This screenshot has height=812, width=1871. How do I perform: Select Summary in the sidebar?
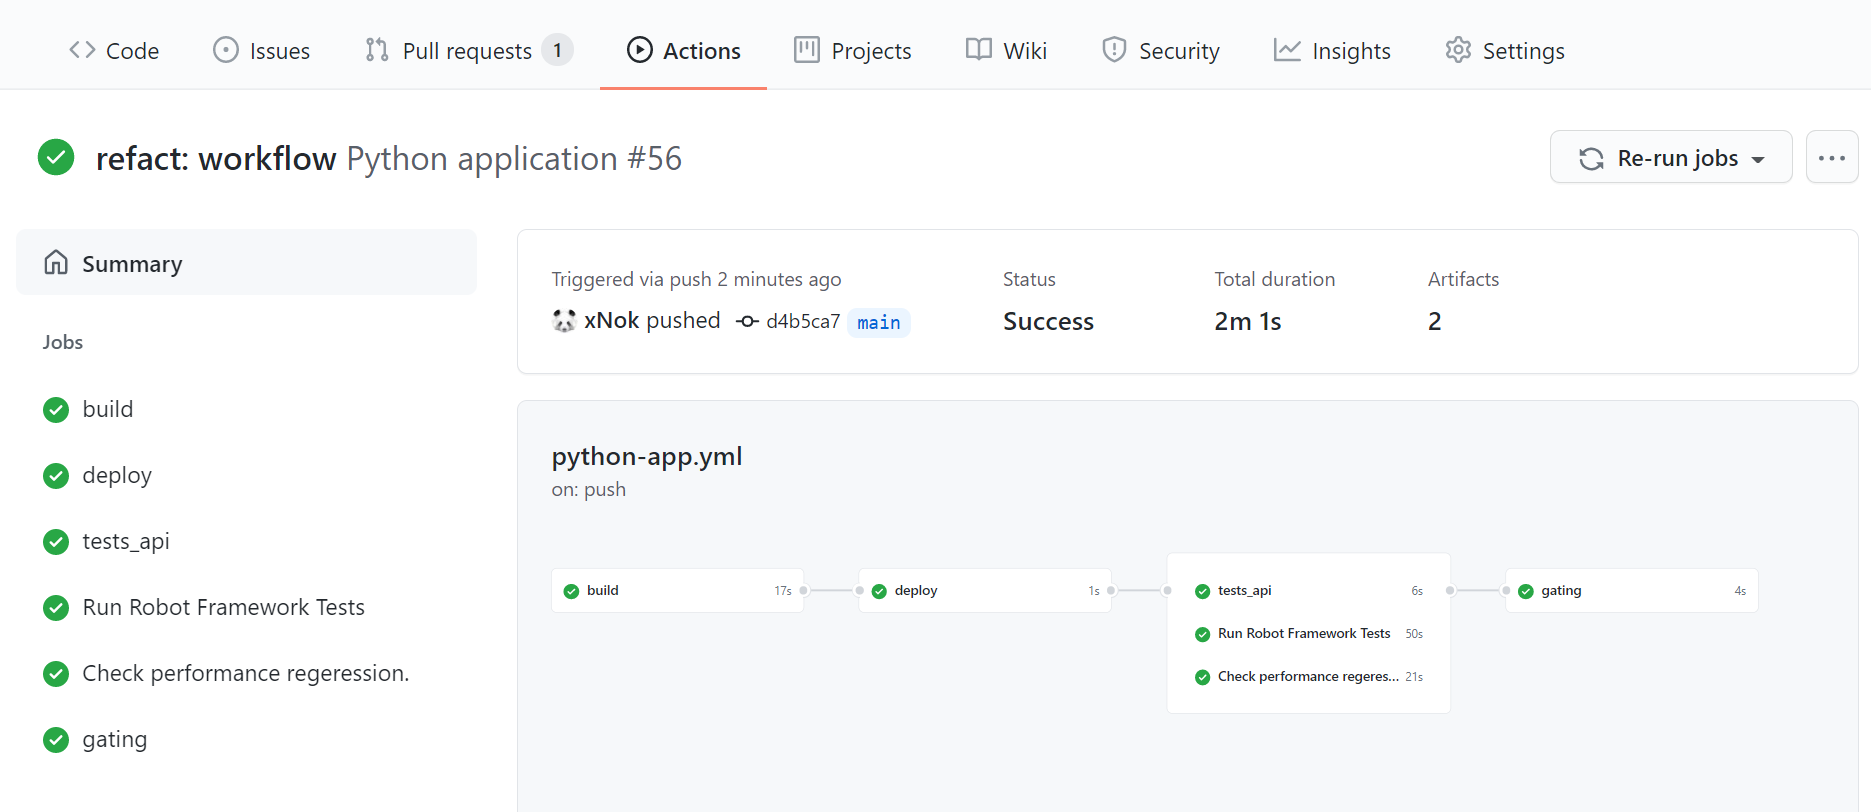coord(246,263)
